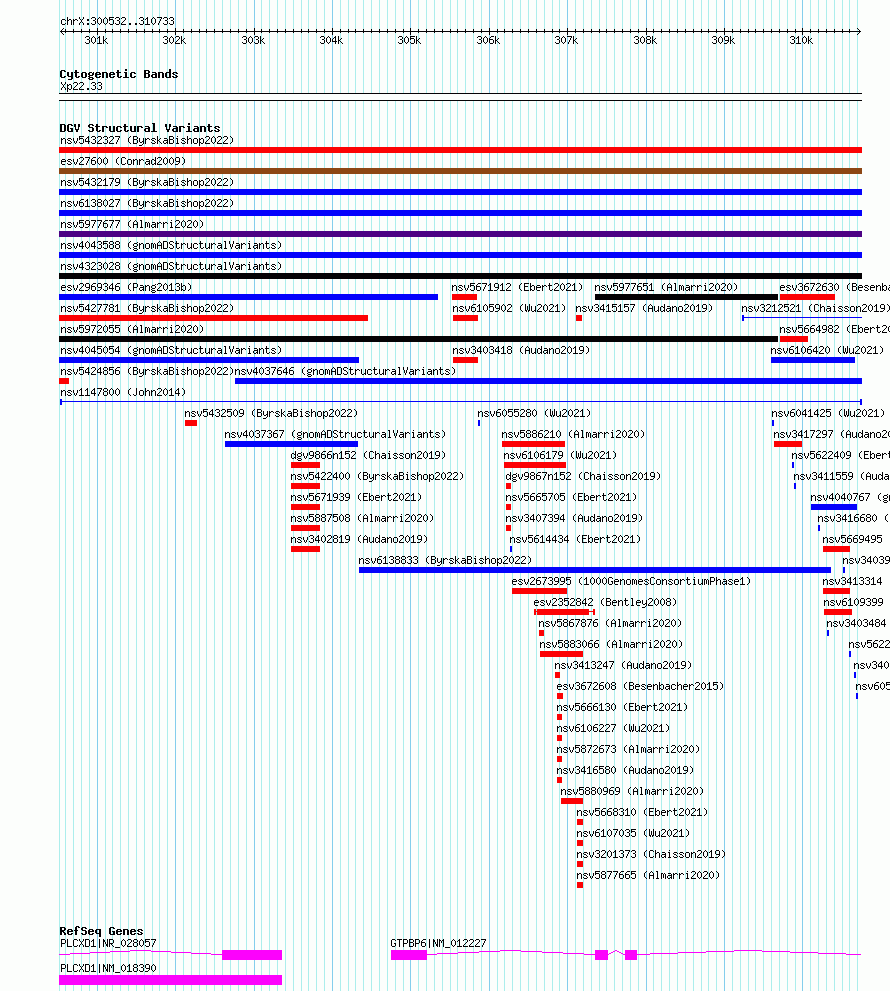
Task: Click the DGV Structural Variants track title
Action: pyautogui.click(x=140, y=128)
